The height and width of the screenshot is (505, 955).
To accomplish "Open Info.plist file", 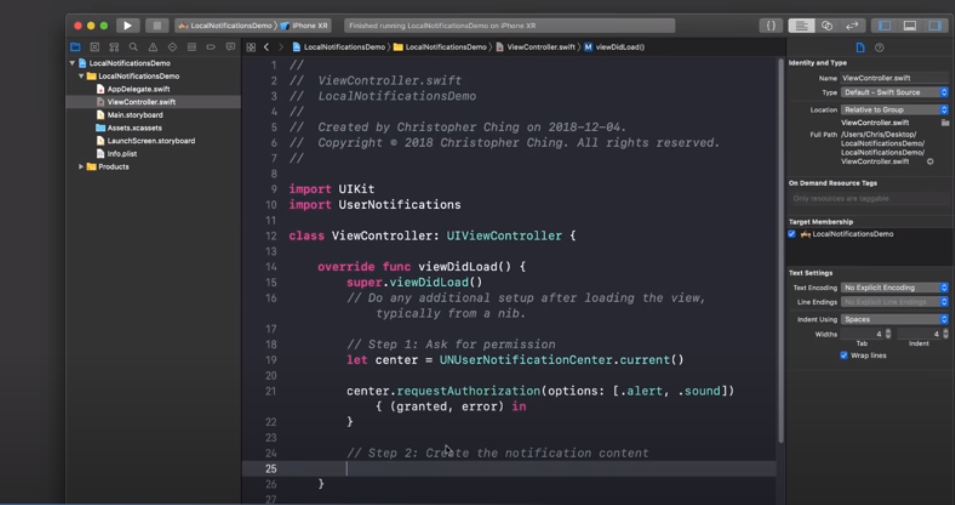I will 122,154.
